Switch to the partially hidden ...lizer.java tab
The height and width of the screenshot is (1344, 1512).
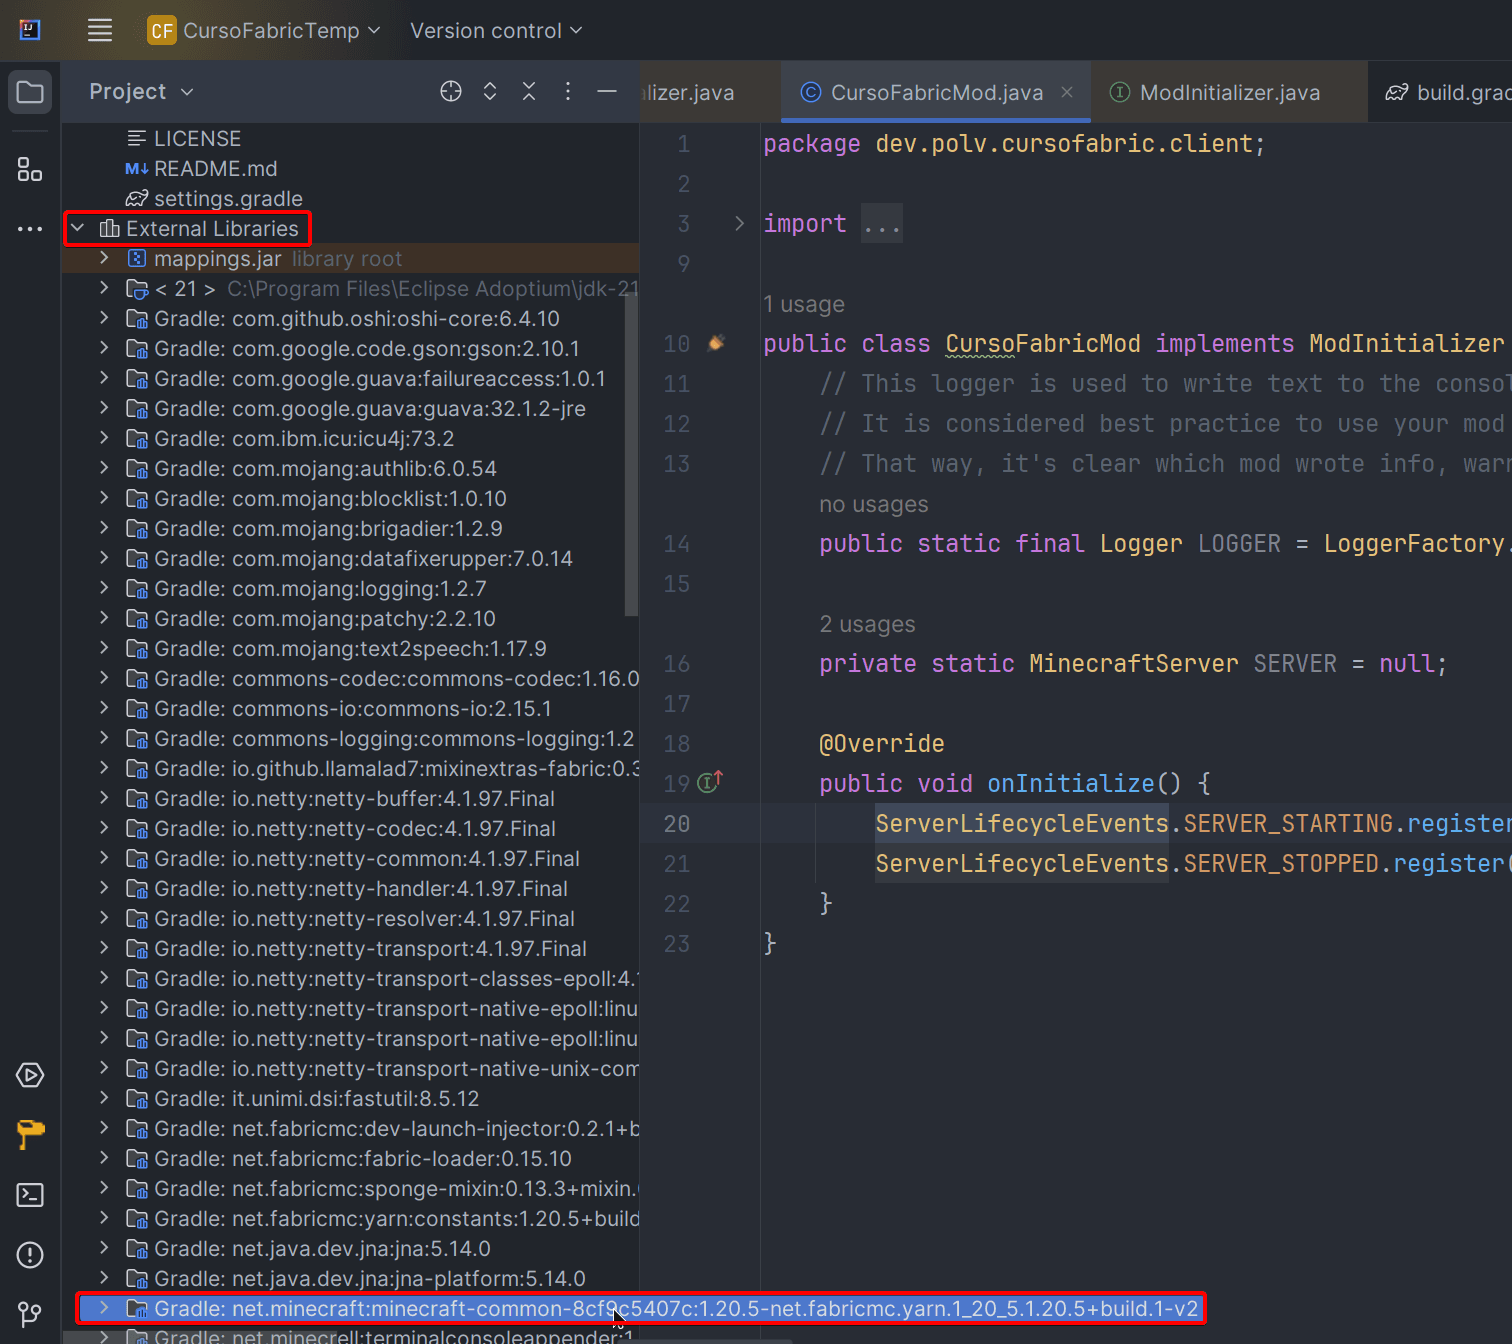tap(687, 92)
